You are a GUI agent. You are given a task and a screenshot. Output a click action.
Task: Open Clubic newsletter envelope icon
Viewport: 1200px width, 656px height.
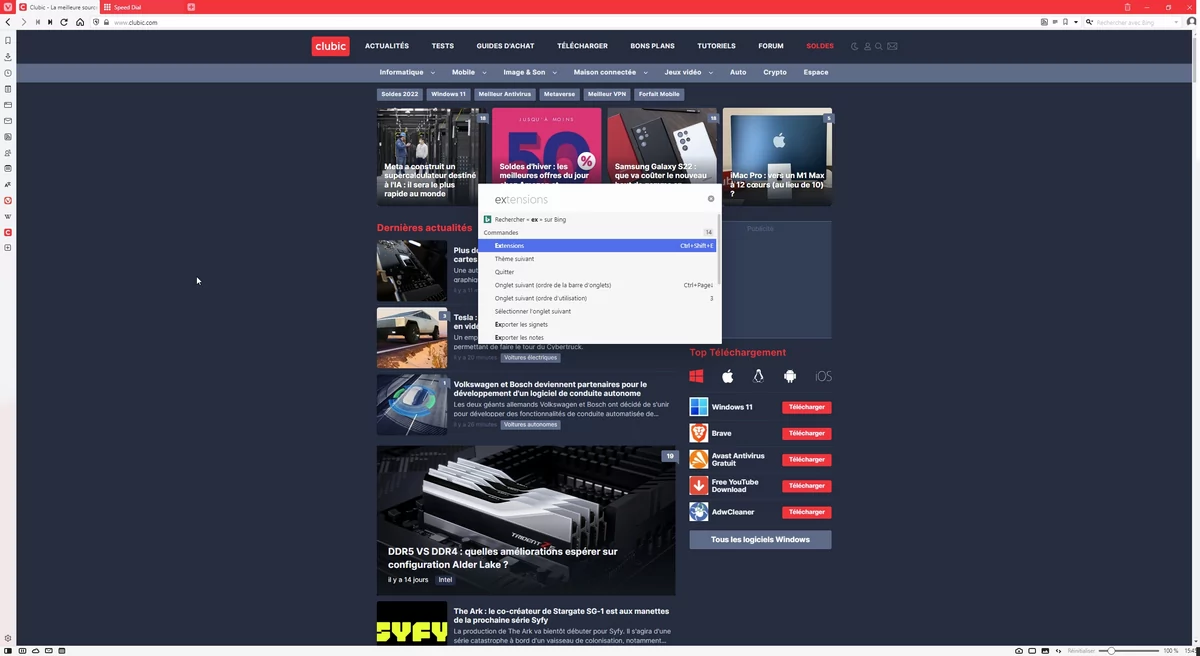pyautogui.click(x=893, y=46)
